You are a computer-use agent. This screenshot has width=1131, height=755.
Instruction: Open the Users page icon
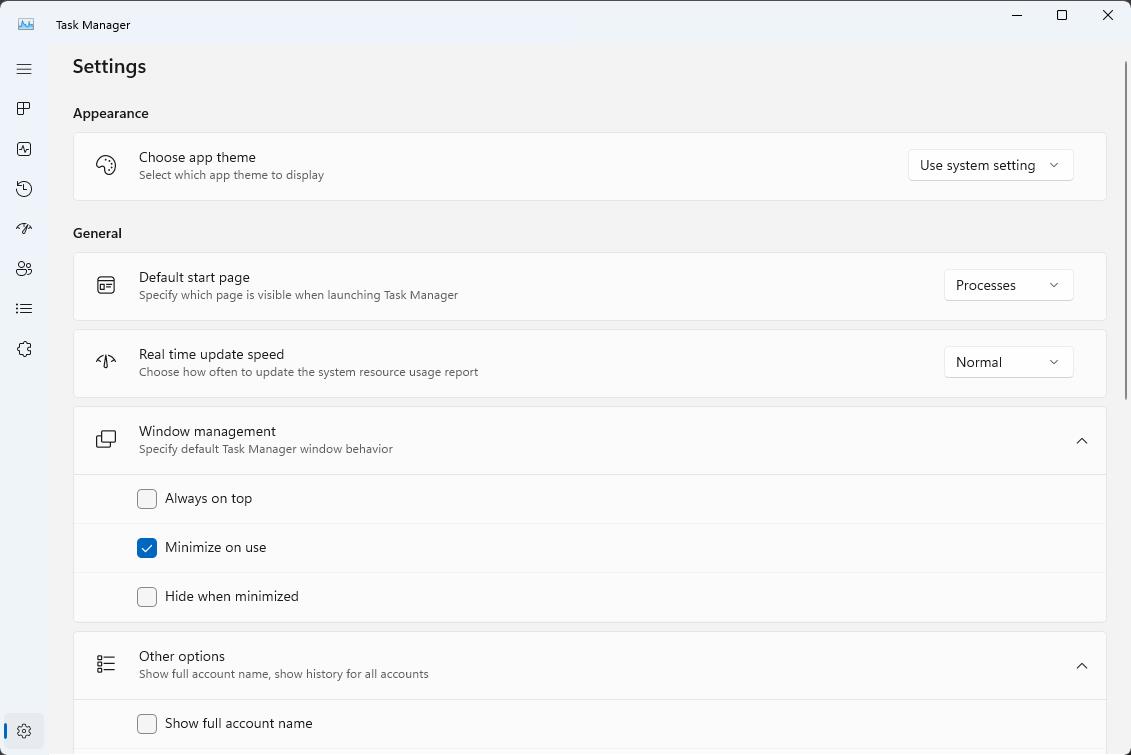tap(24, 269)
